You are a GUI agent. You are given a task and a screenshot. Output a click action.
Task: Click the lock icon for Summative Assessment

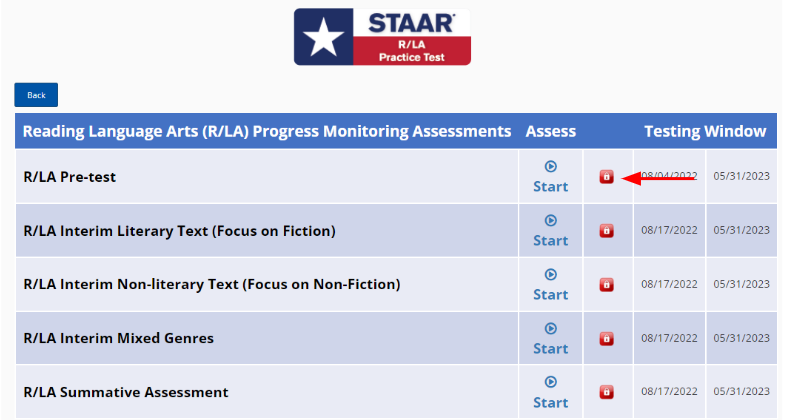(606, 392)
